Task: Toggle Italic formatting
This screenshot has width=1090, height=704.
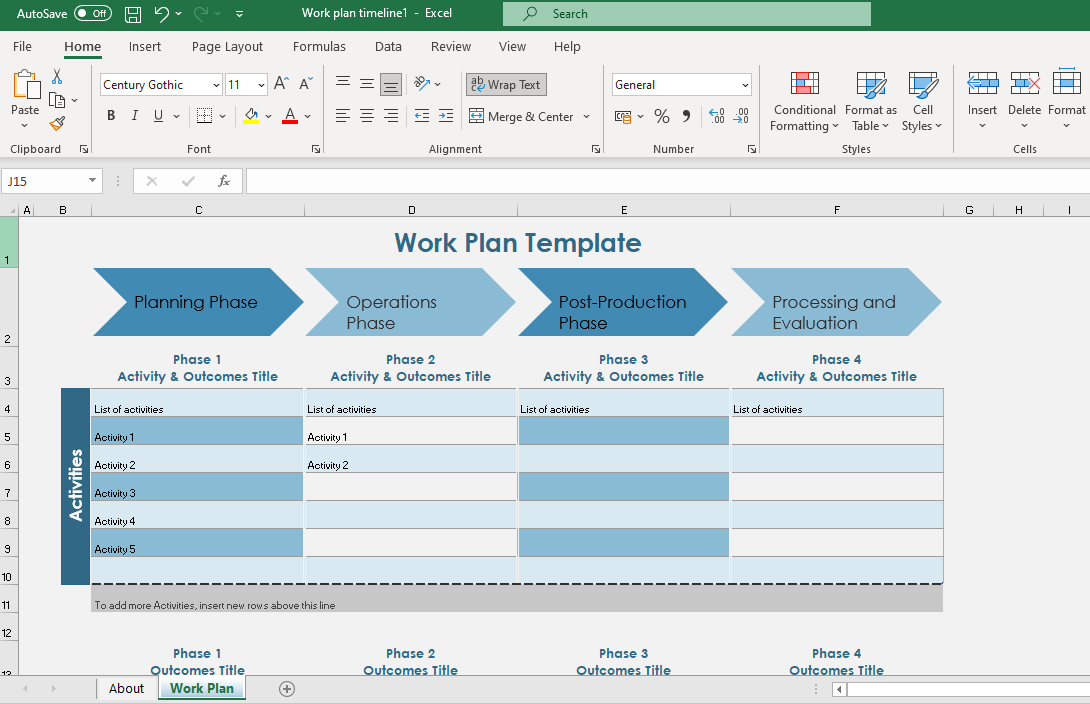Action: pyautogui.click(x=135, y=116)
